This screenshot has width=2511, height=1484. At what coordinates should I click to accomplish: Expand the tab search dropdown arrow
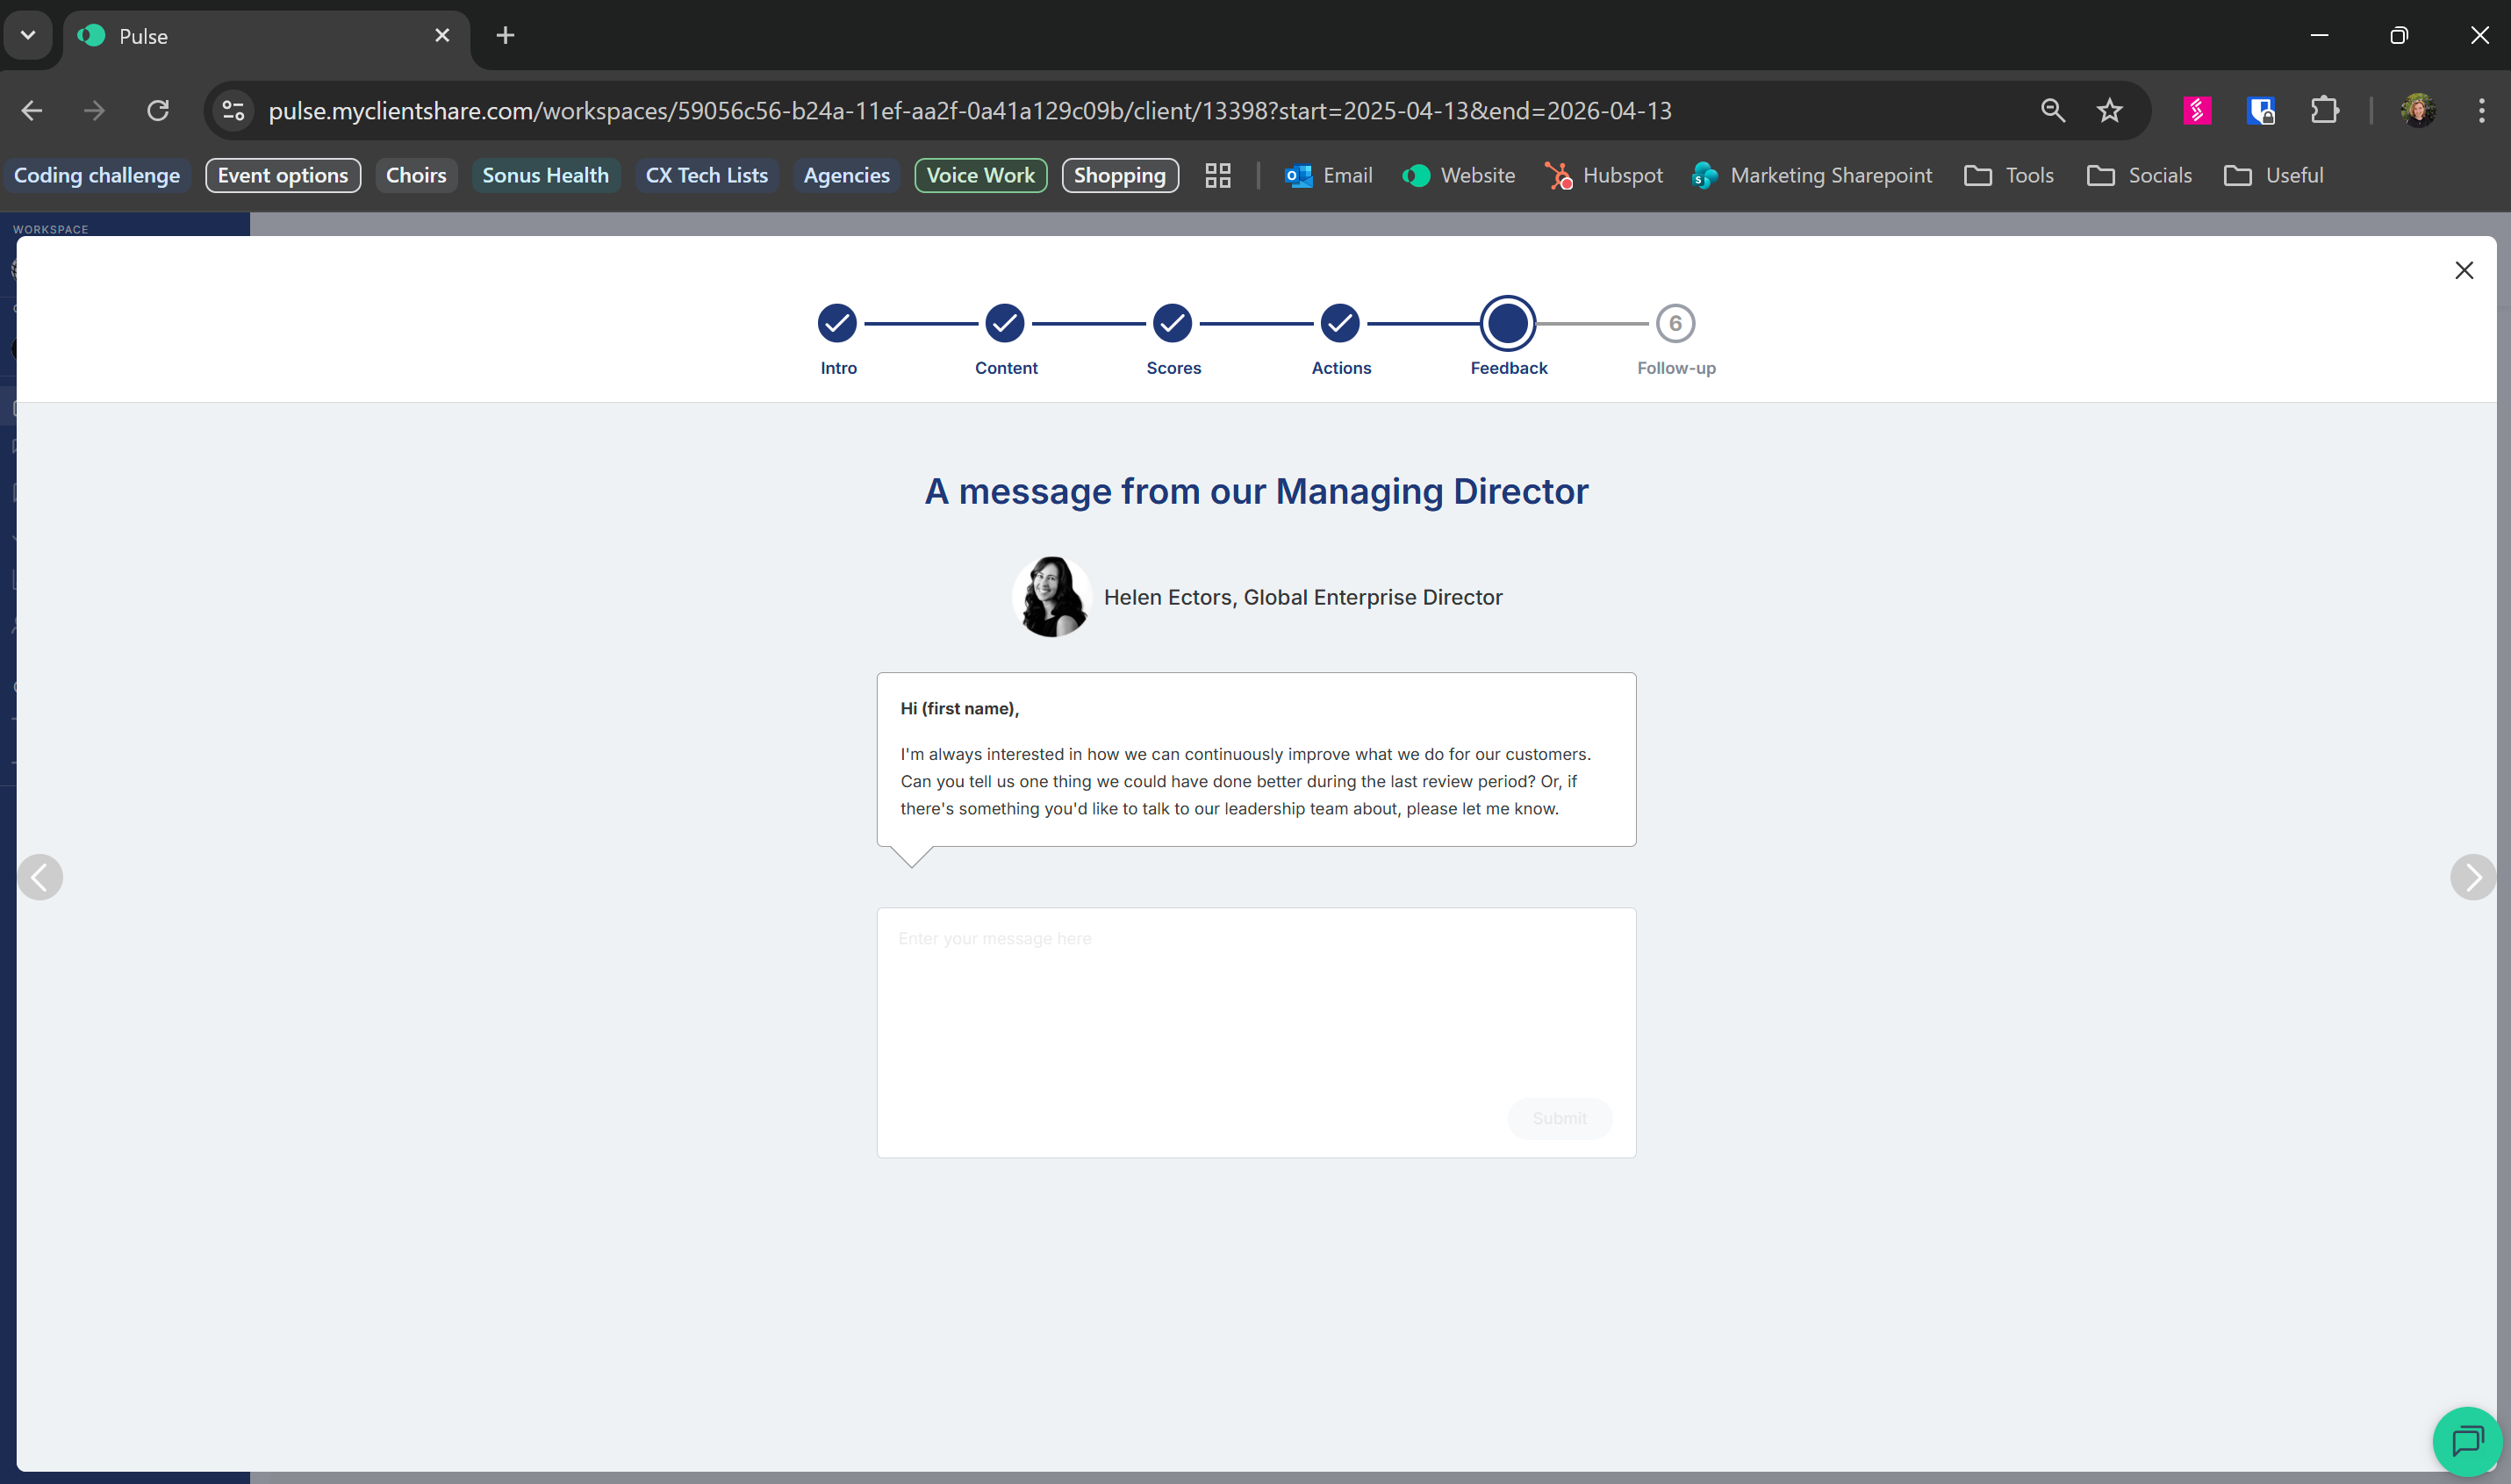28,35
